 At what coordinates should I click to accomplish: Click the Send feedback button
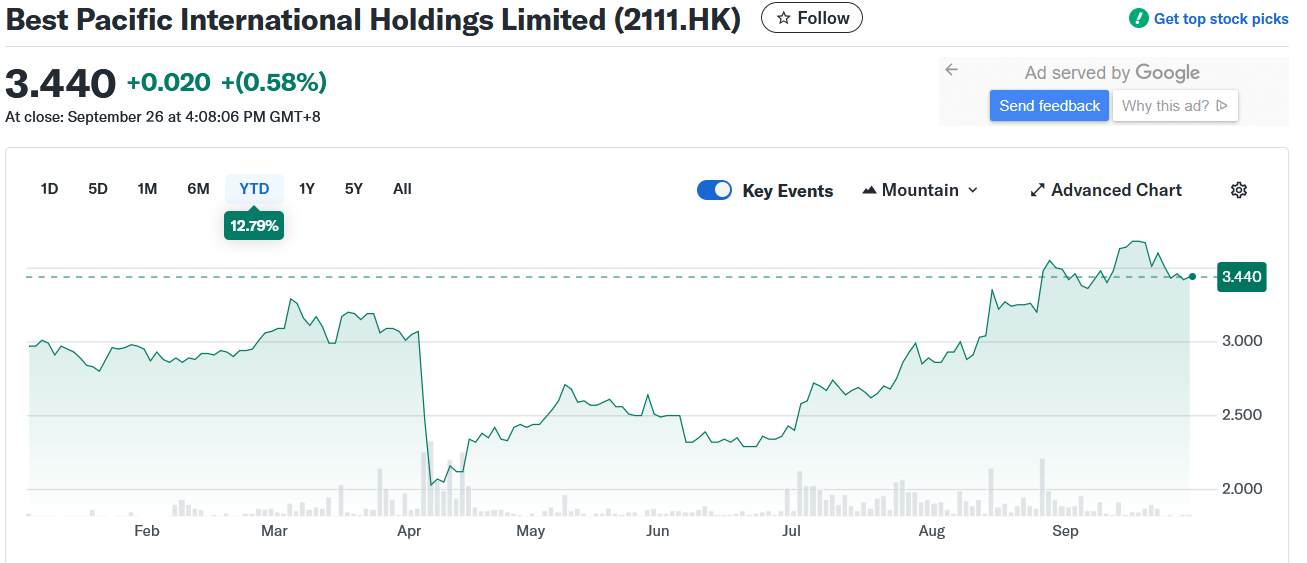tap(1049, 106)
